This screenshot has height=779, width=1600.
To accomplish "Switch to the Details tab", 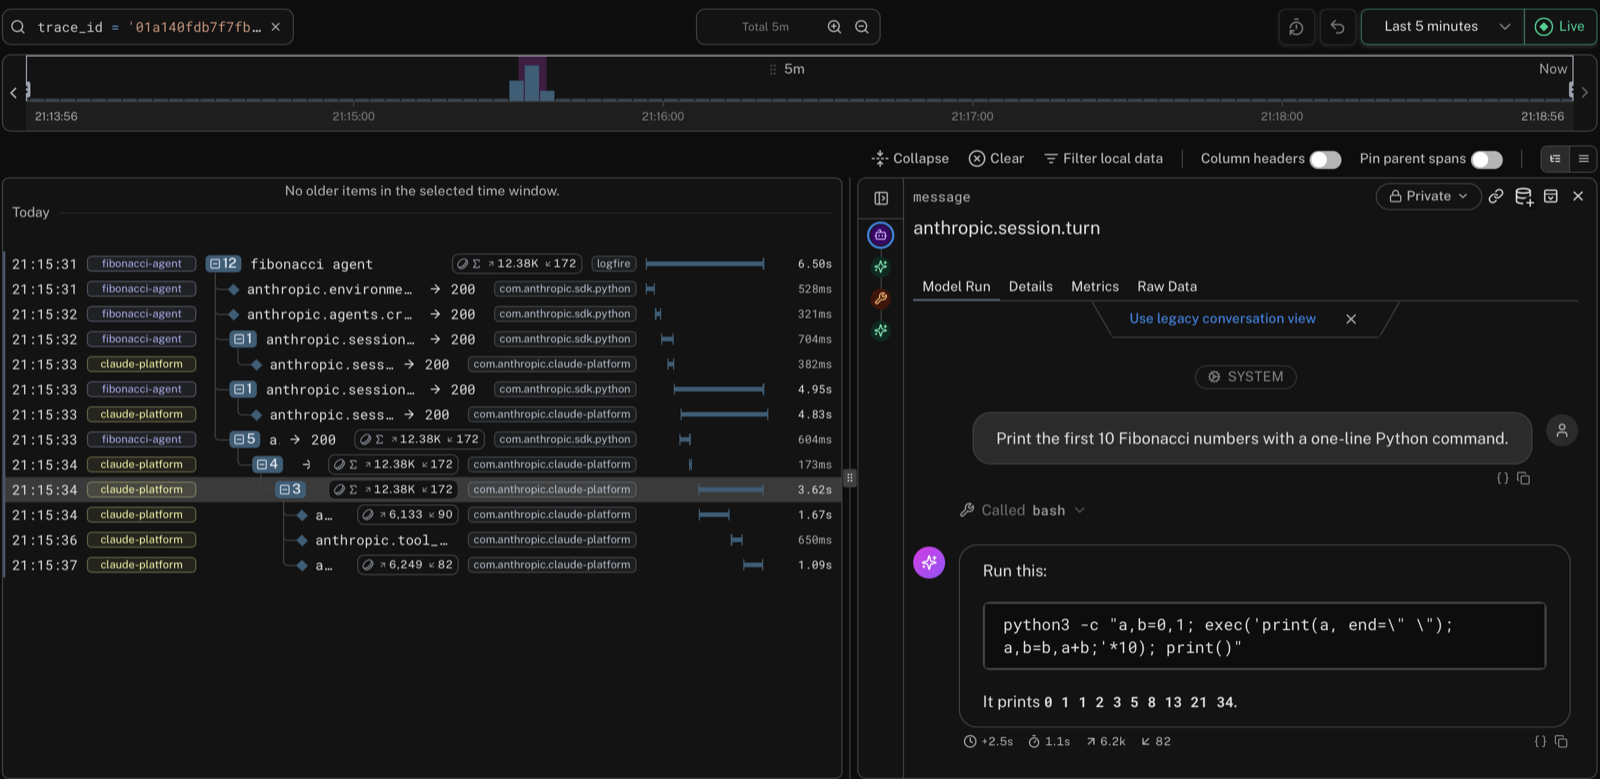I will pos(1030,286).
